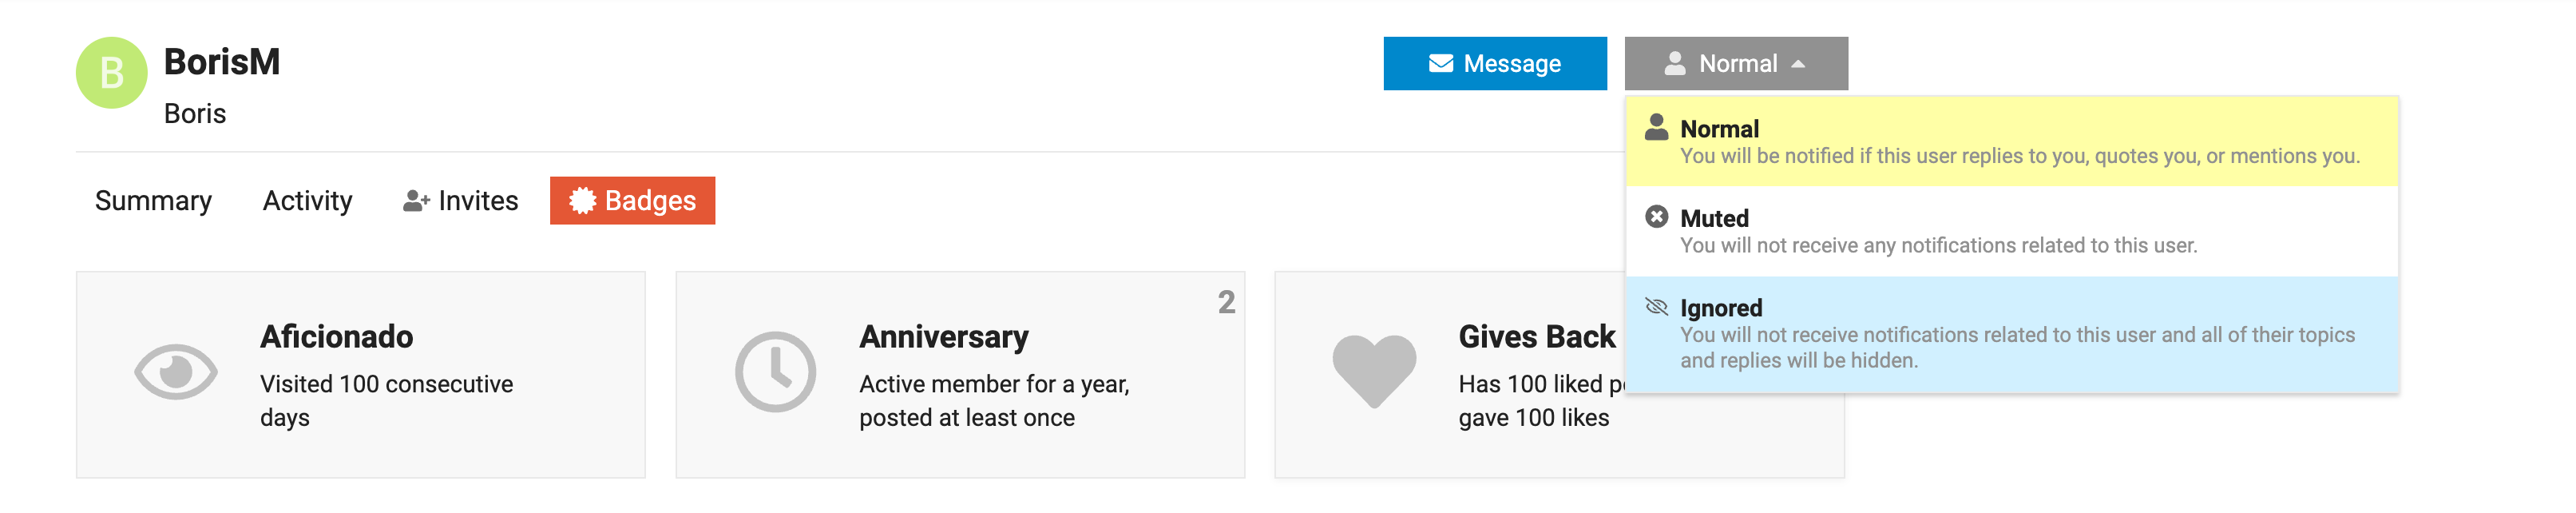Choose the Muted notification option
The width and height of the screenshot is (2576, 513).
point(2012,231)
